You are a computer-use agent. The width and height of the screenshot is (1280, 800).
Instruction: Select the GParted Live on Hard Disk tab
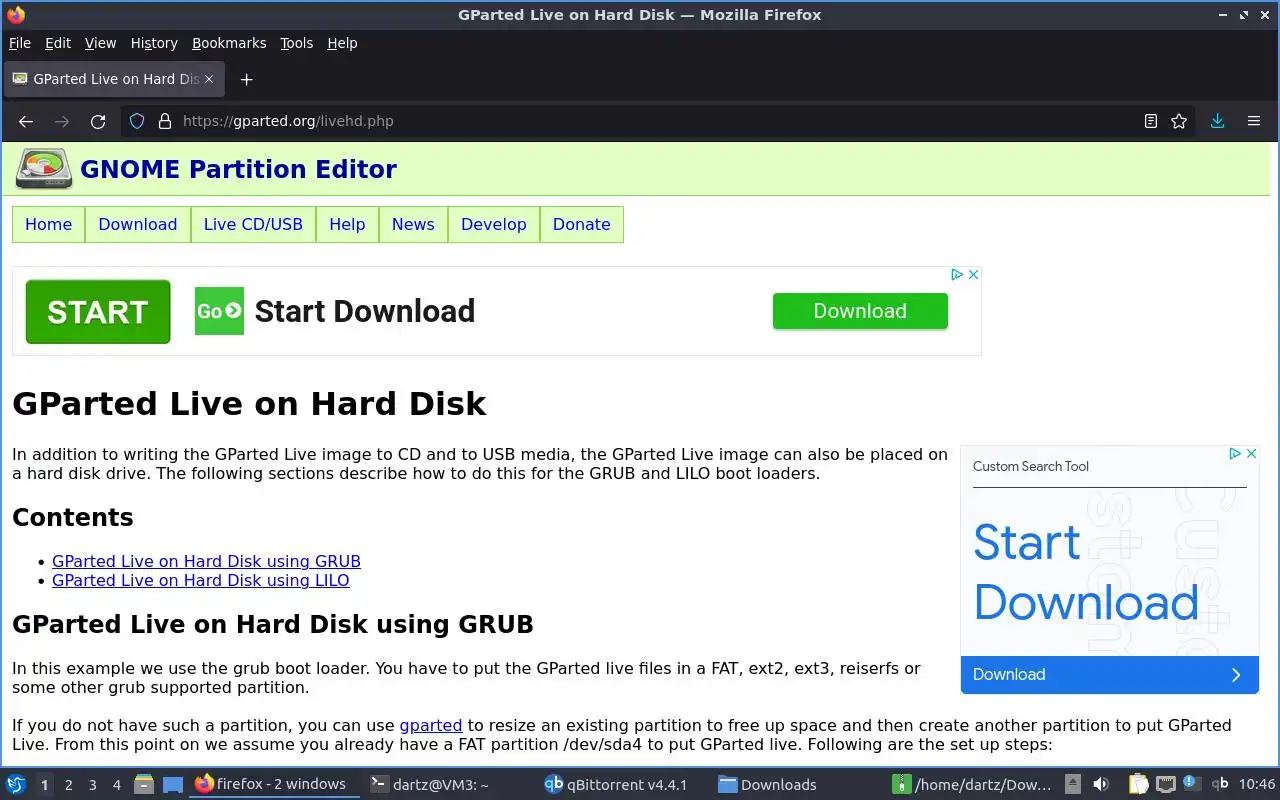(113, 79)
